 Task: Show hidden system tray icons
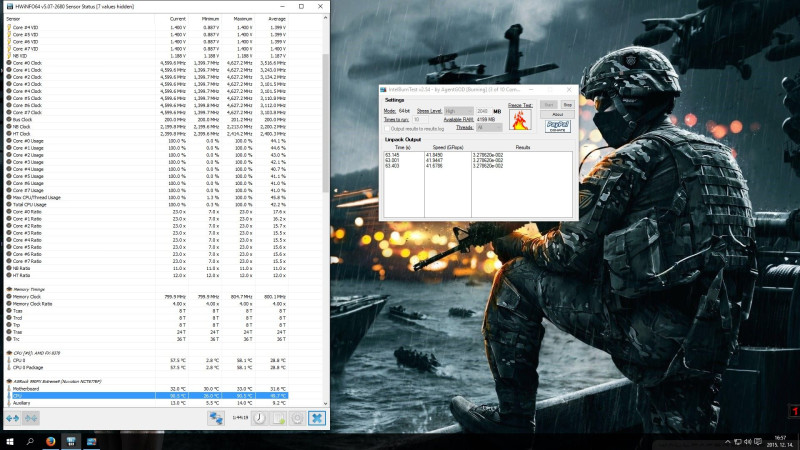tap(728, 442)
